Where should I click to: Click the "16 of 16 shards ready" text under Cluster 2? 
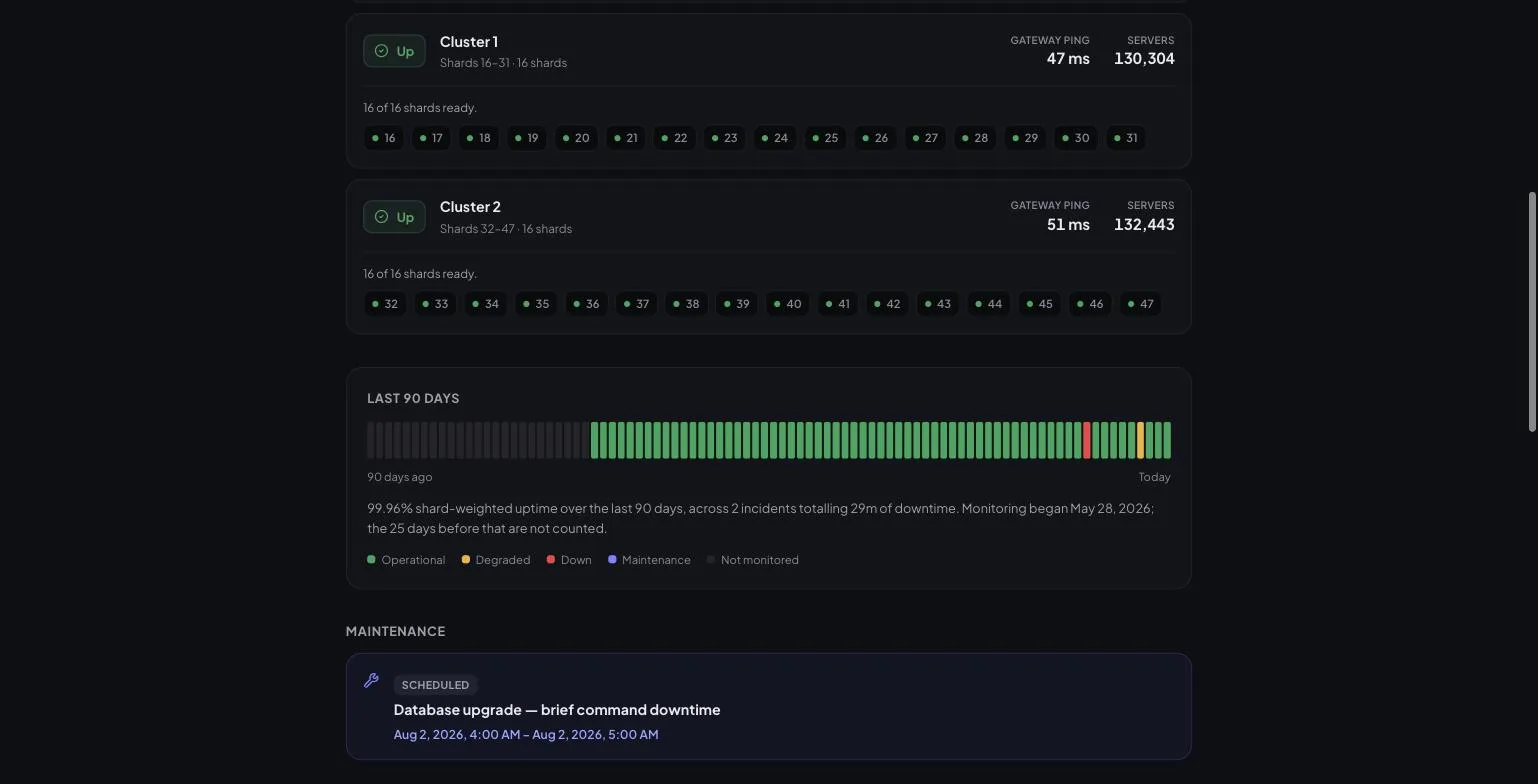point(420,274)
